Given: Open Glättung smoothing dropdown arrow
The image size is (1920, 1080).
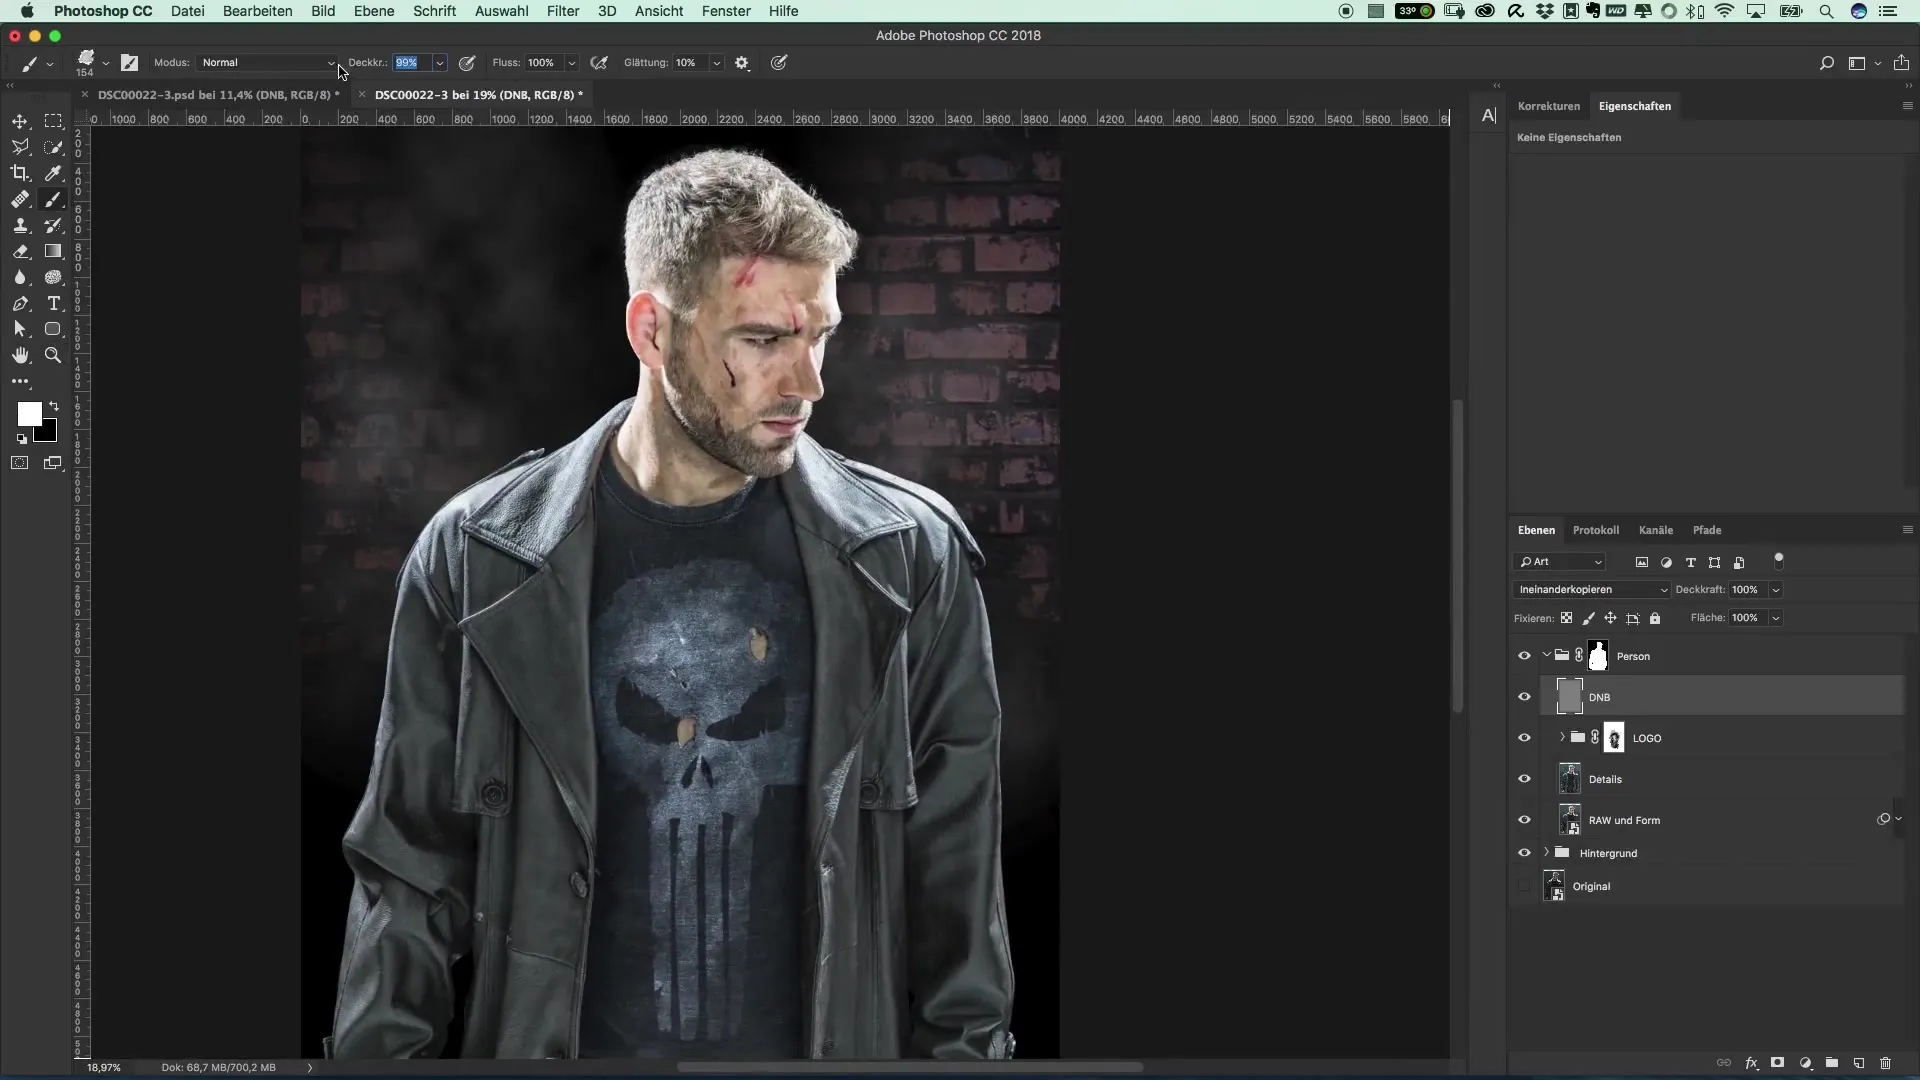Looking at the screenshot, I should click(x=717, y=62).
